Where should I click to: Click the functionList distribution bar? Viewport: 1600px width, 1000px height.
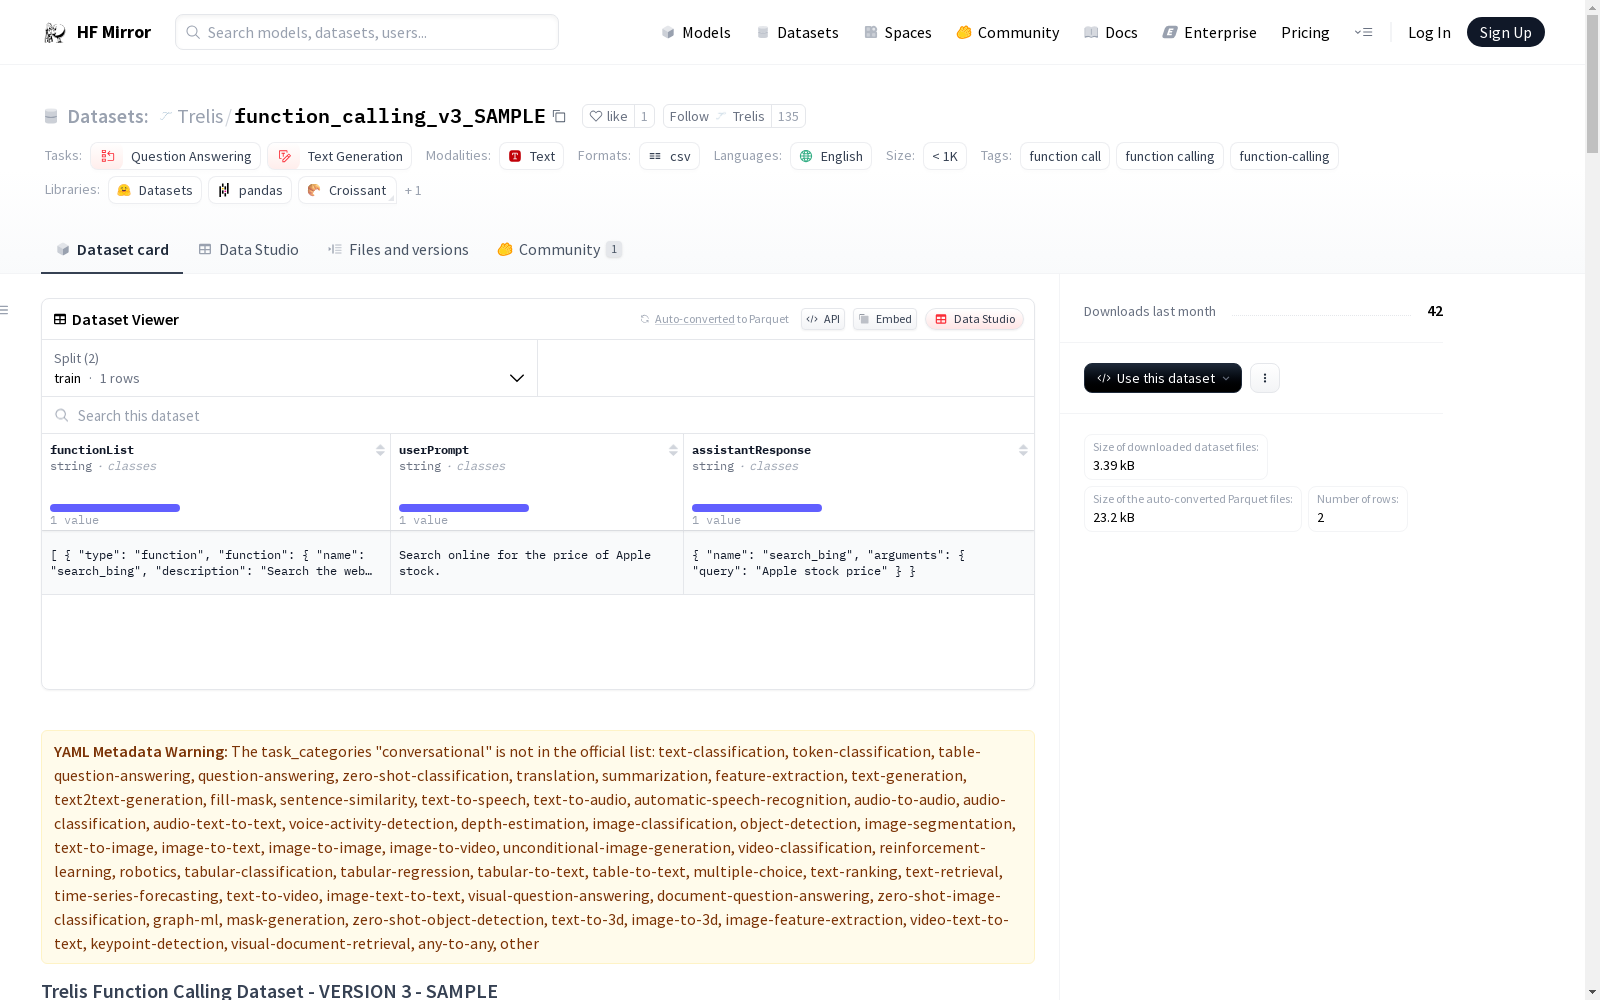pyautogui.click(x=115, y=508)
